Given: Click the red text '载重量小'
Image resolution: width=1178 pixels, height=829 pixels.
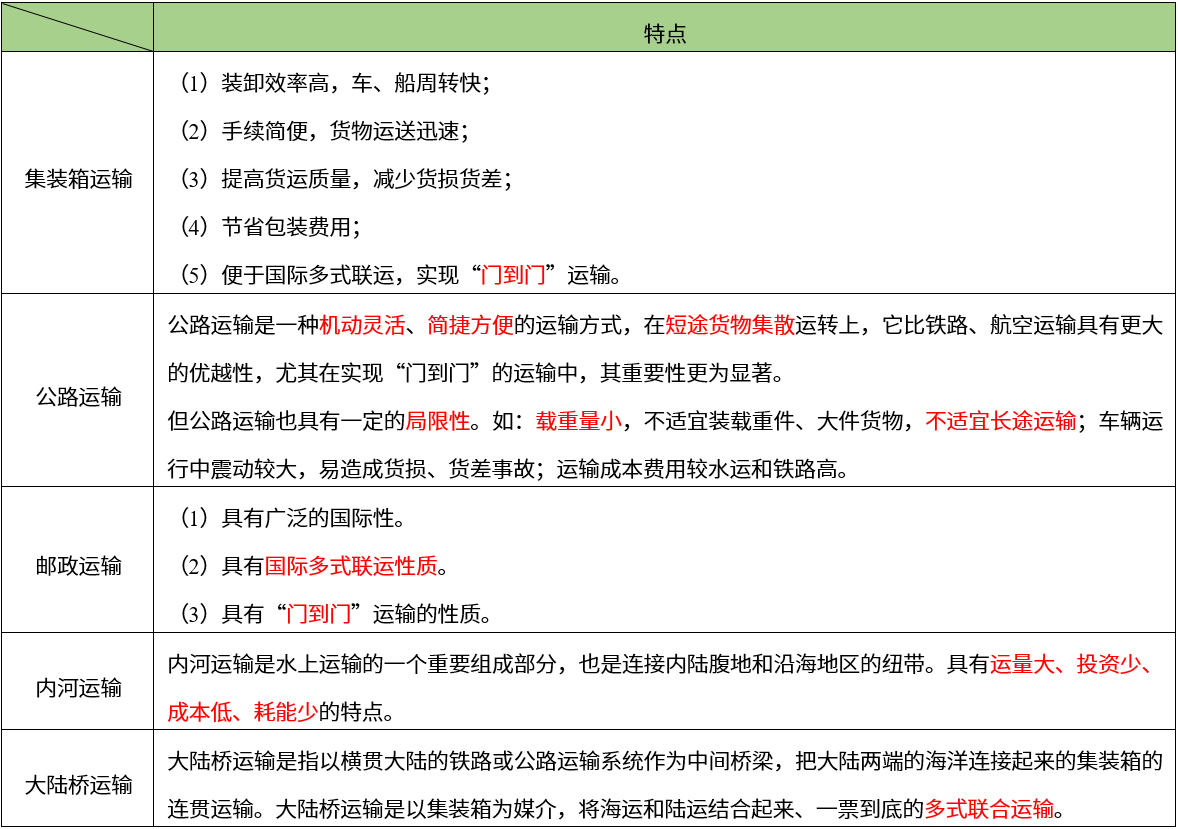Looking at the screenshot, I should point(578,420).
